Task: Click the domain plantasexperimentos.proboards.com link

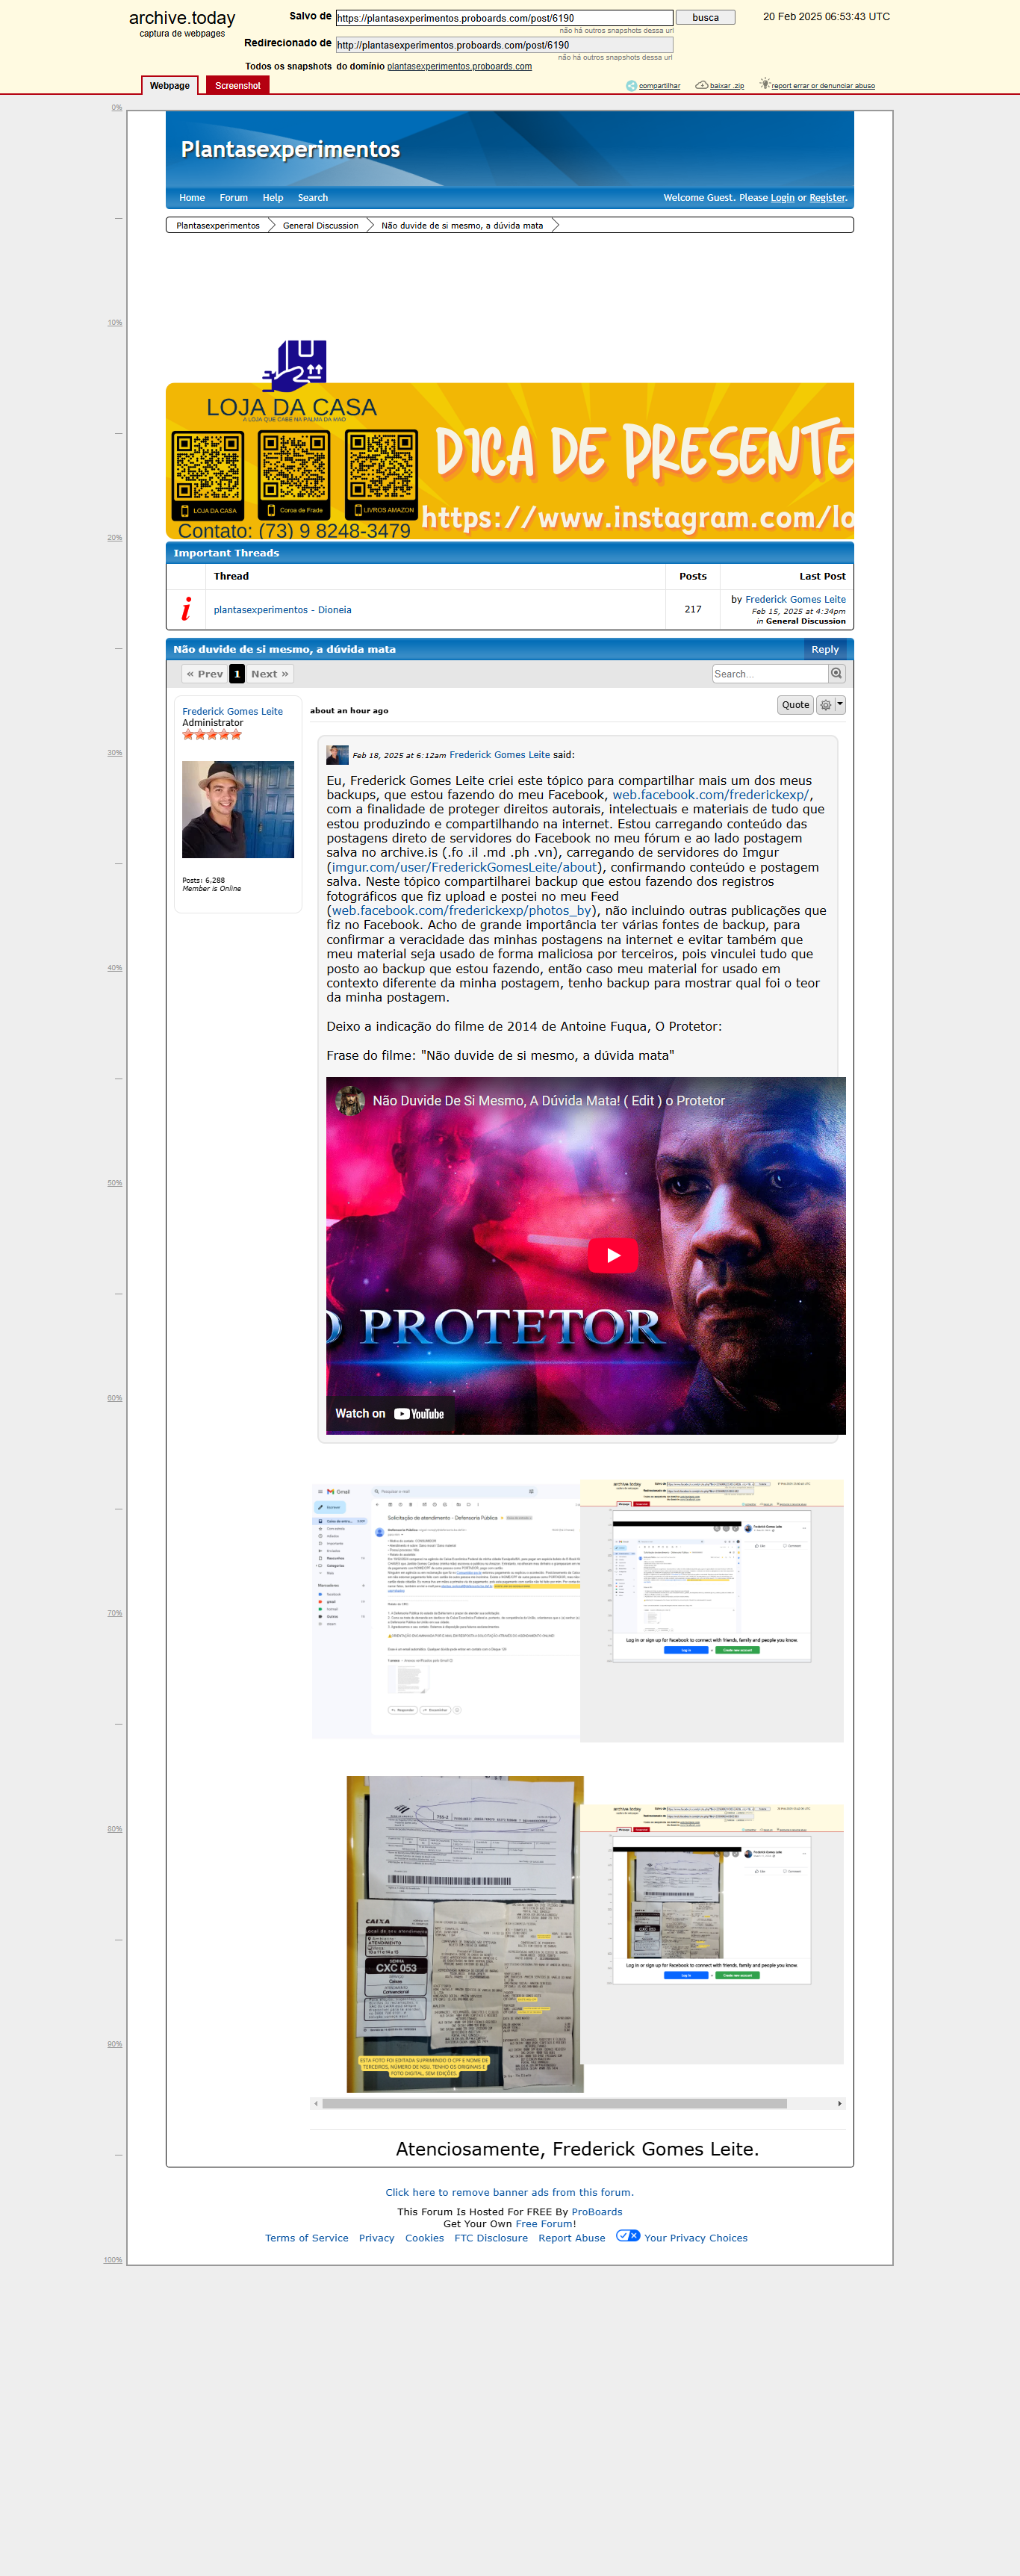Action: click(459, 67)
